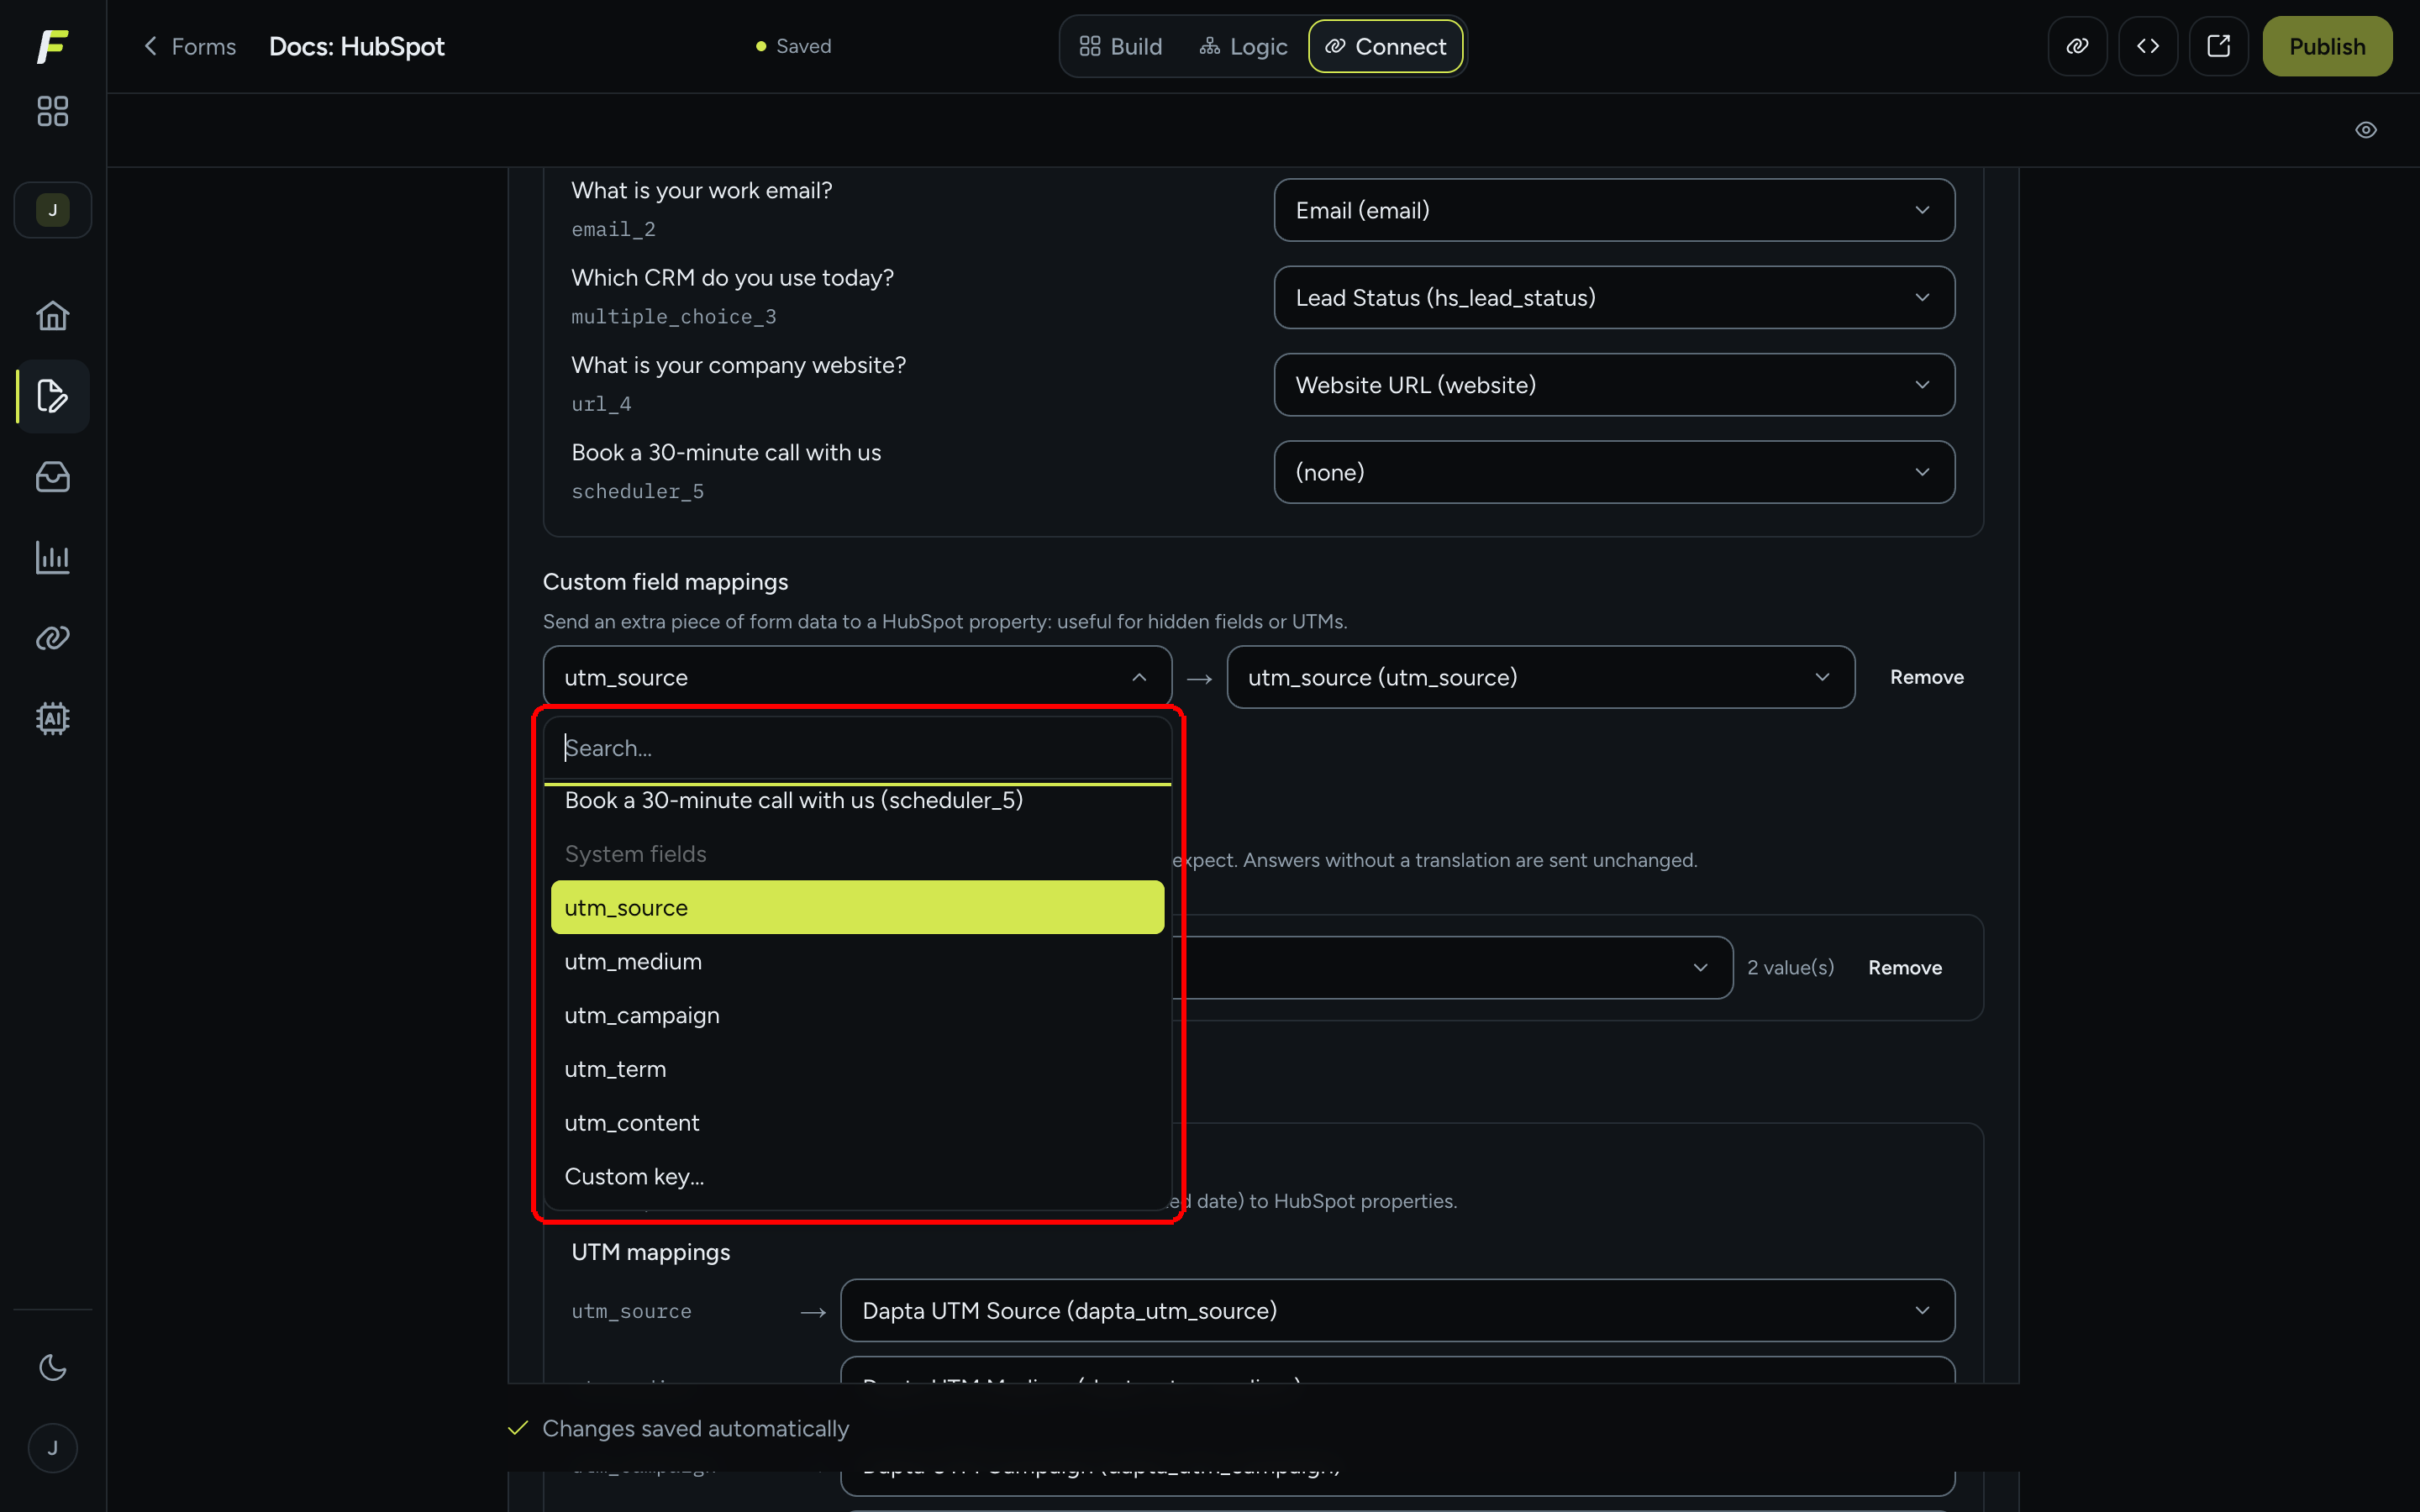Remove the utm_source custom mapping
2420x1512 pixels.
tap(1926, 677)
